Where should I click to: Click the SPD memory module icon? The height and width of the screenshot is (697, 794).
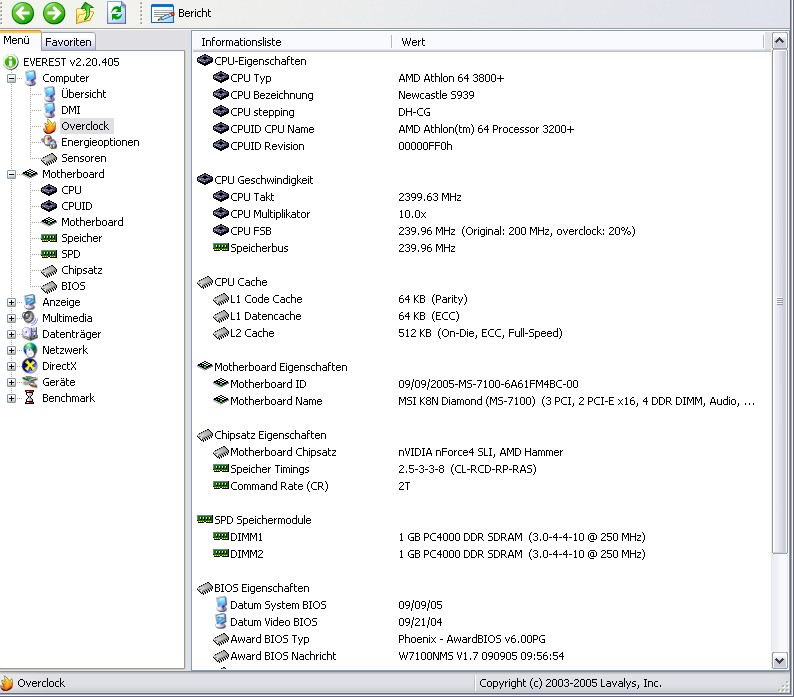coord(49,254)
